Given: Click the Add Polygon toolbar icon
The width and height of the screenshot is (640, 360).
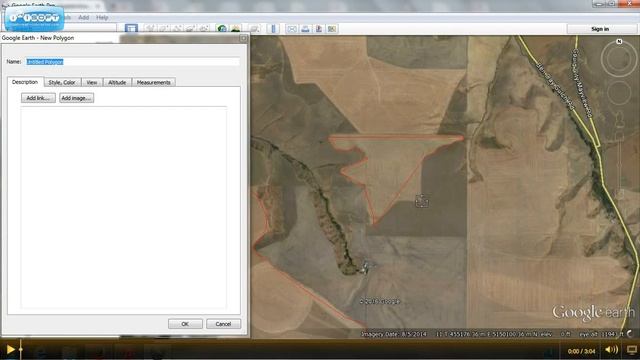Looking at the screenshot, I should (164, 29).
